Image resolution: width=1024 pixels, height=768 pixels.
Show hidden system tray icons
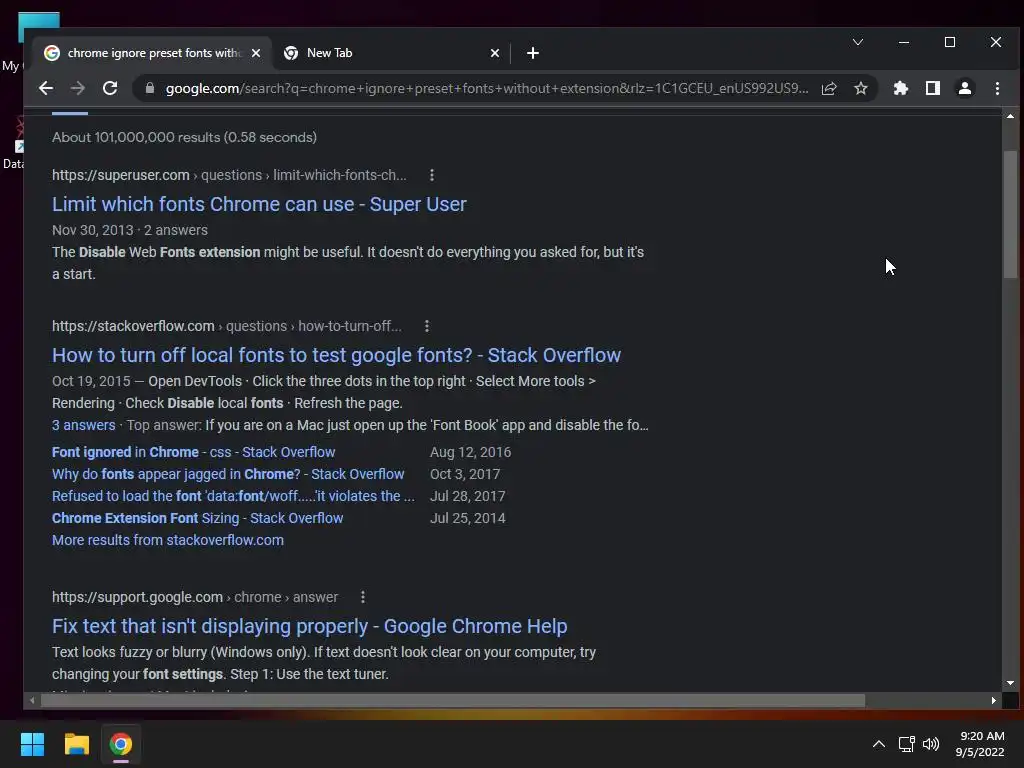click(879, 744)
